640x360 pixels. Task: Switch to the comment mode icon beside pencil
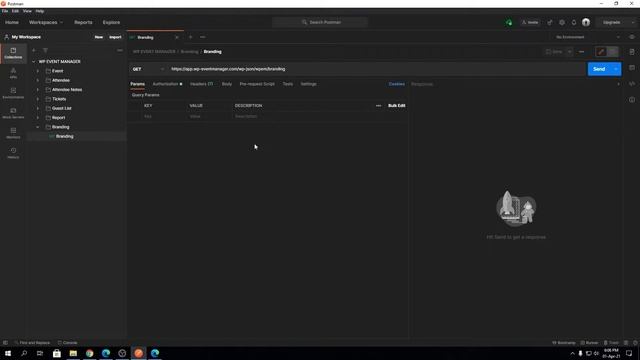612,52
